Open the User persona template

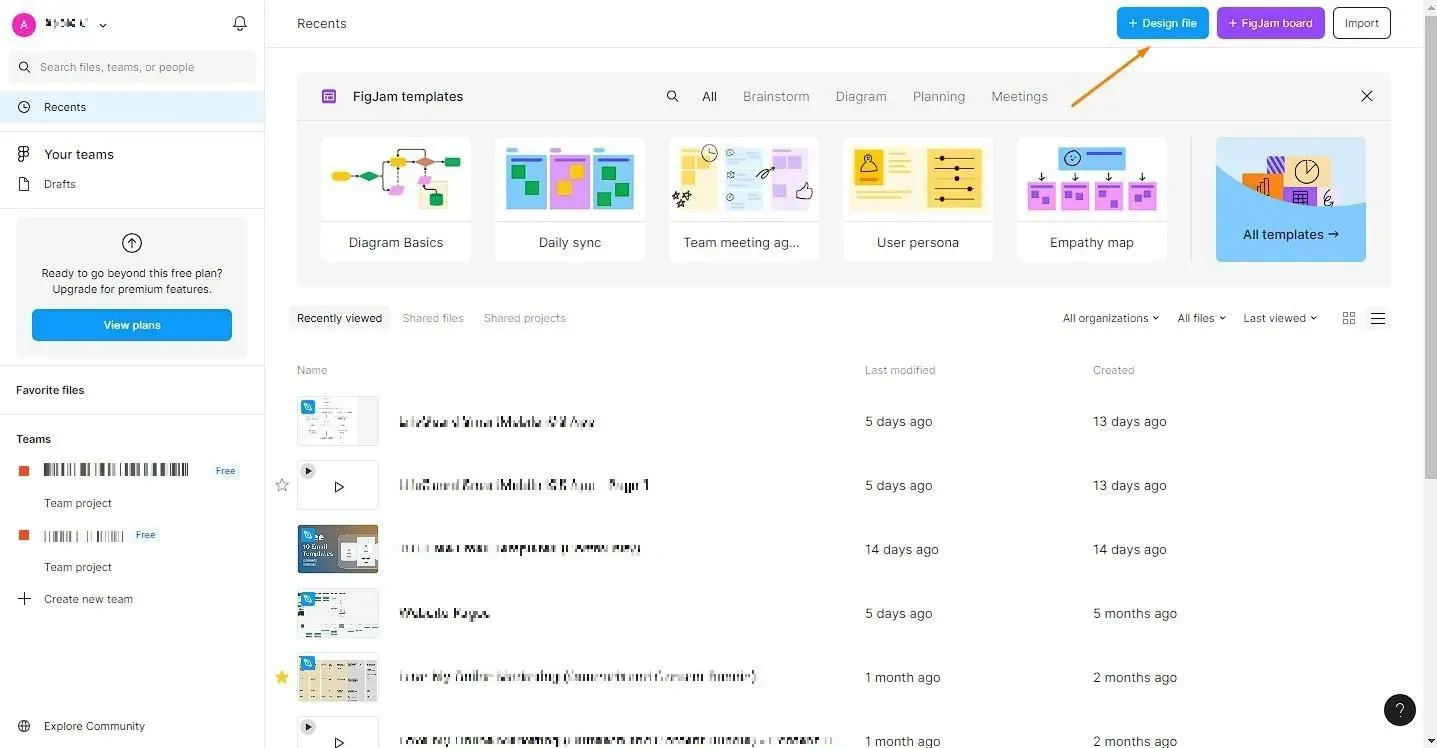(x=918, y=199)
